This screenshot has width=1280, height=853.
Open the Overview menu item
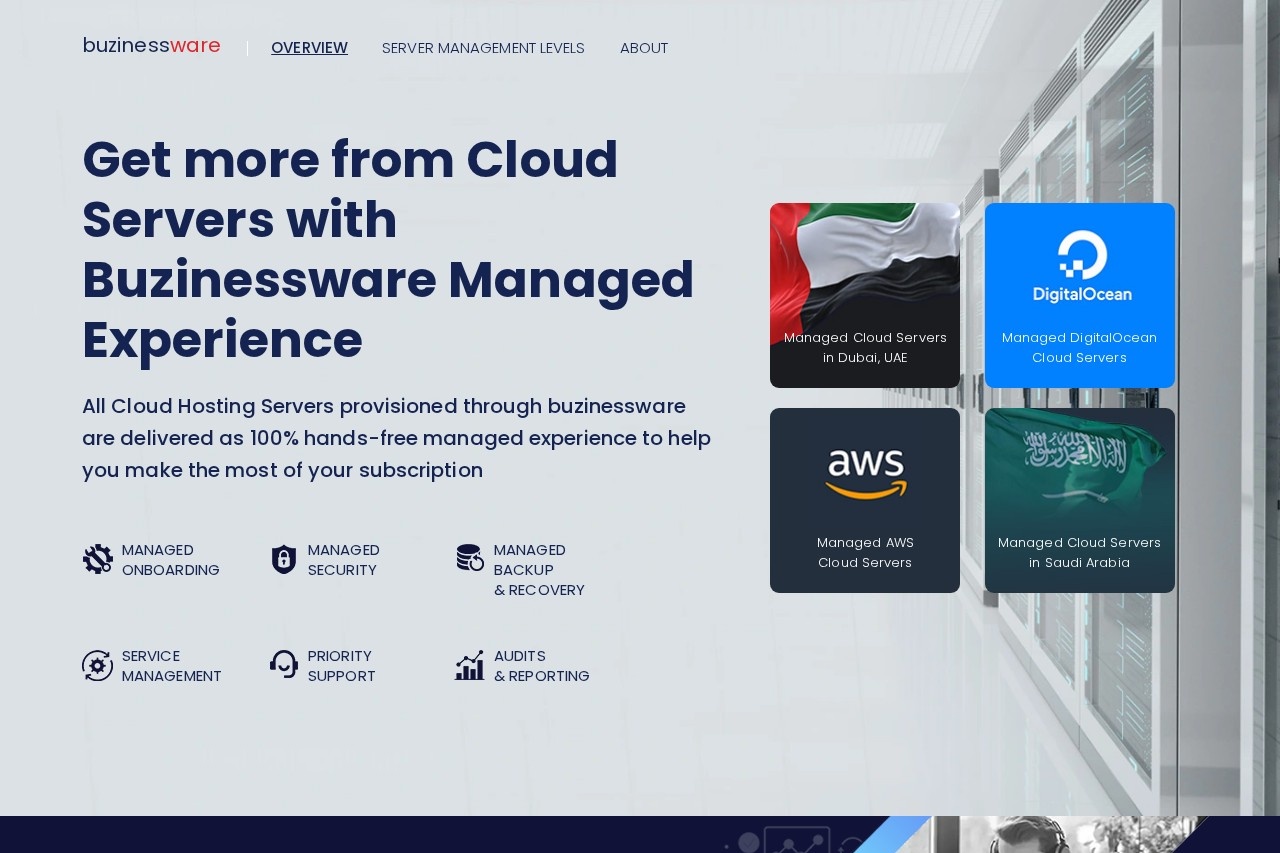pos(309,48)
